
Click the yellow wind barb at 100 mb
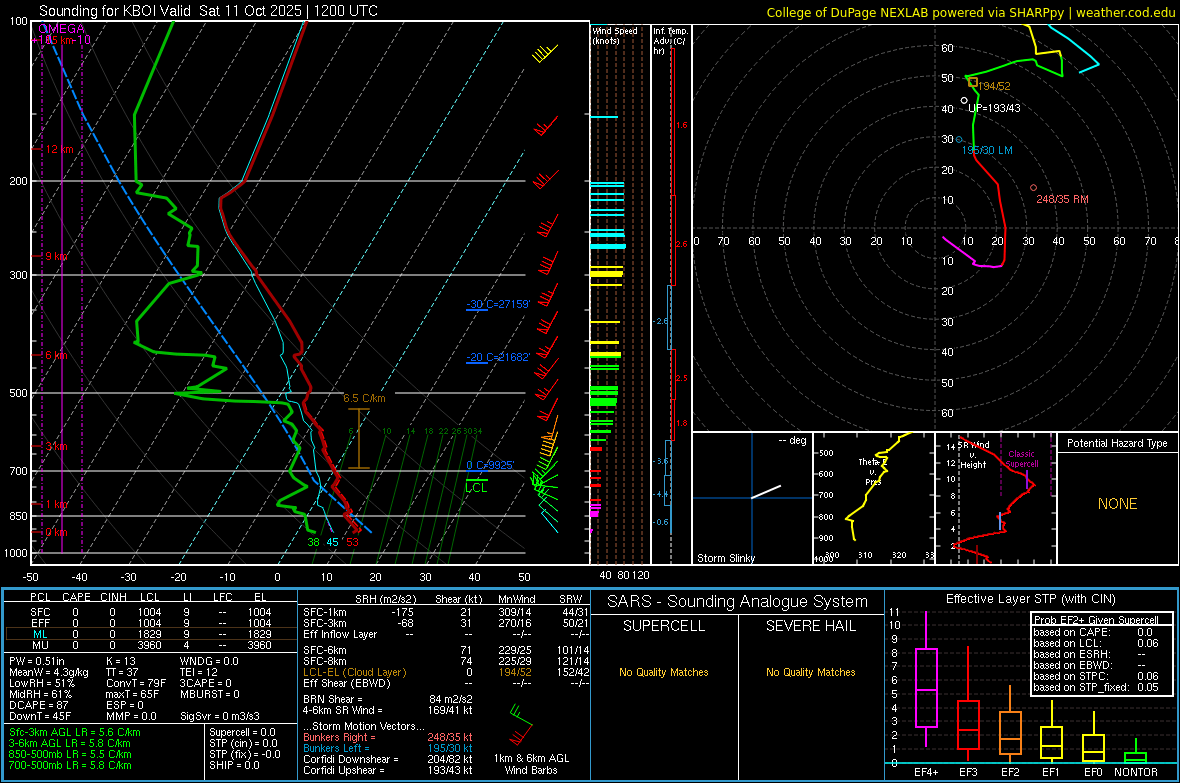click(544, 53)
